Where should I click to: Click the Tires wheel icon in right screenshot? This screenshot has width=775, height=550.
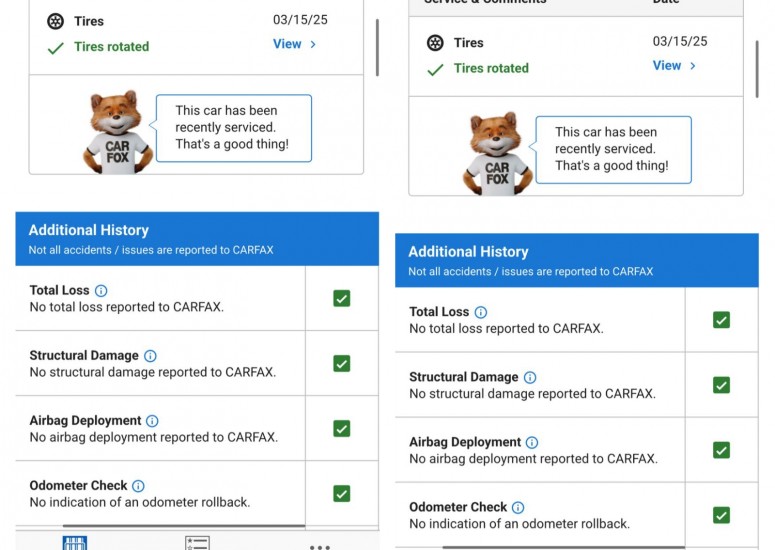[435, 43]
